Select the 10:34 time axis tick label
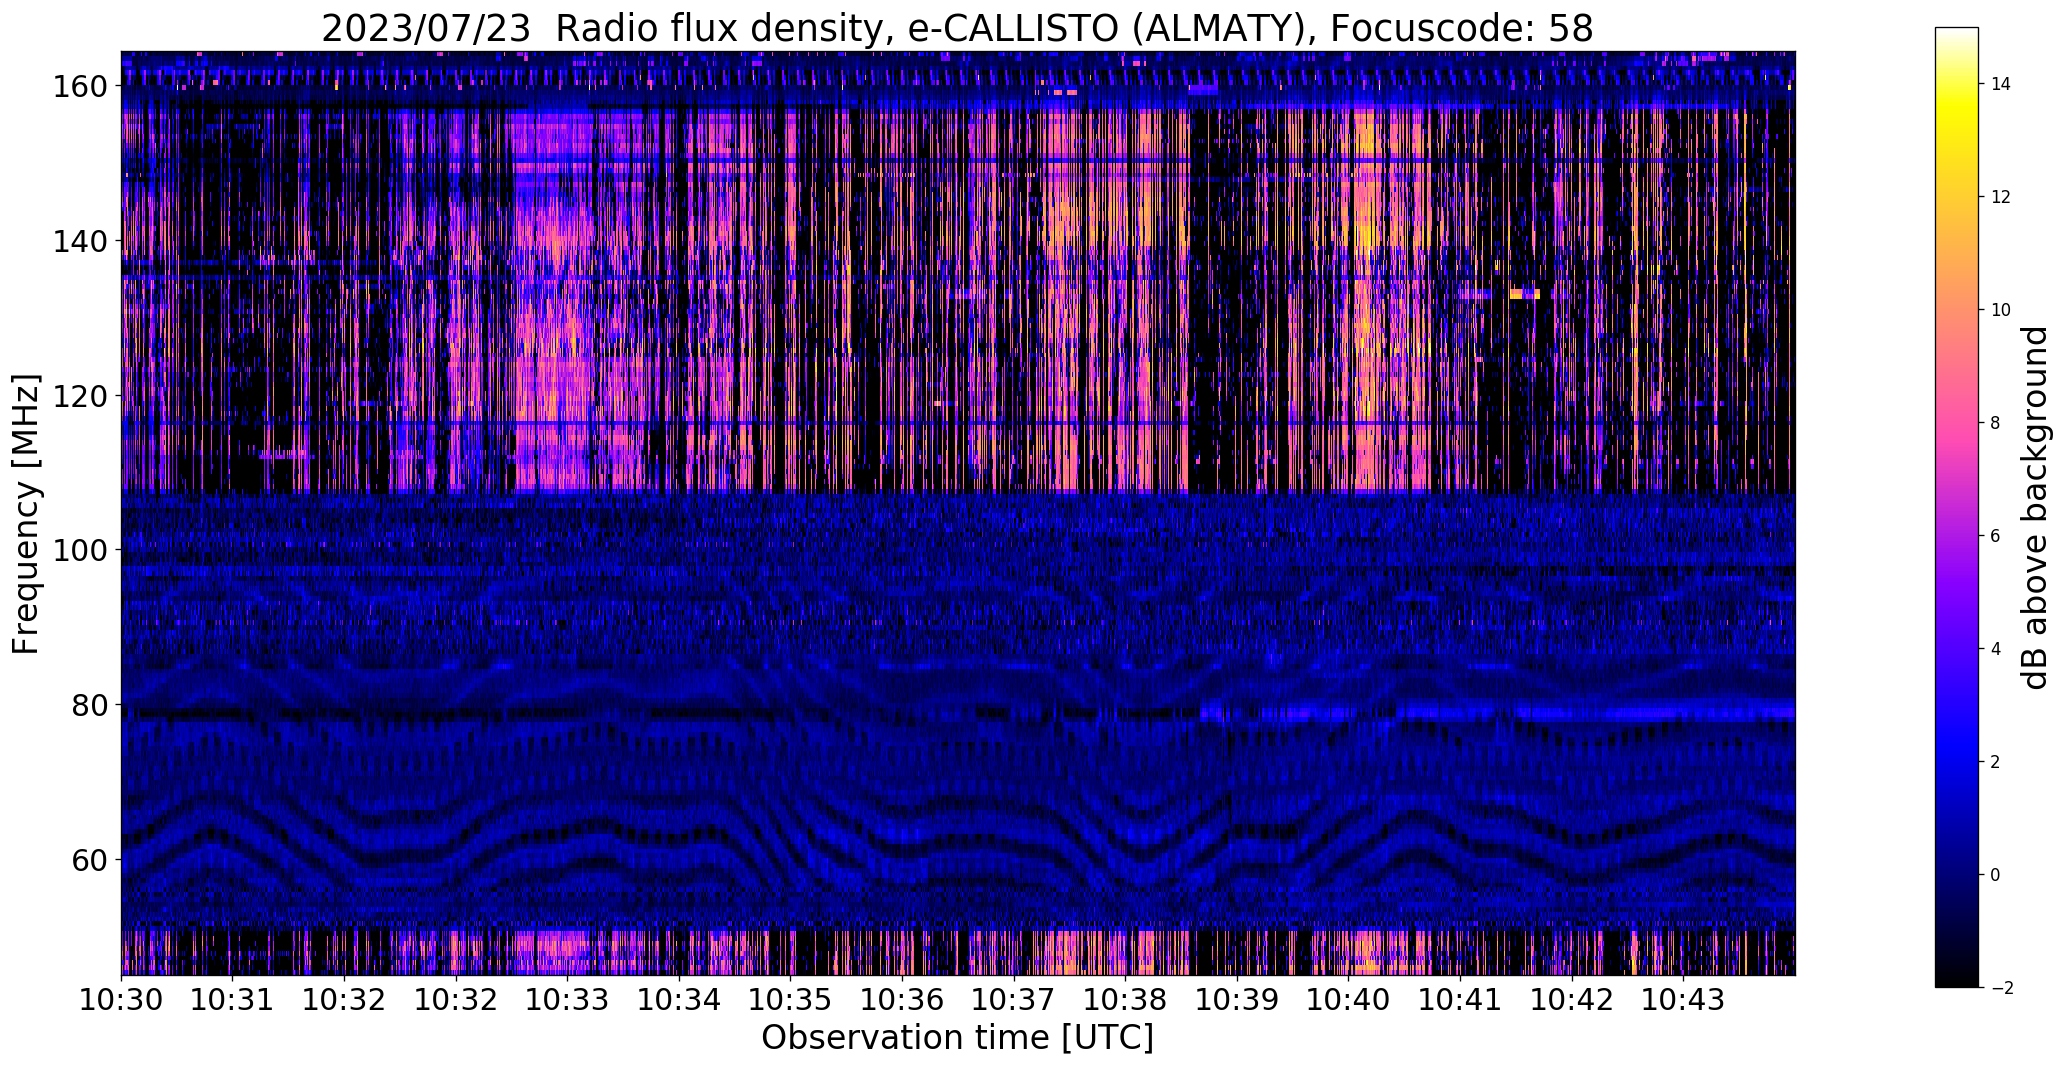Image resolution: width=2066 pixels, height=1067 pixels. click(x=679, y=999)
